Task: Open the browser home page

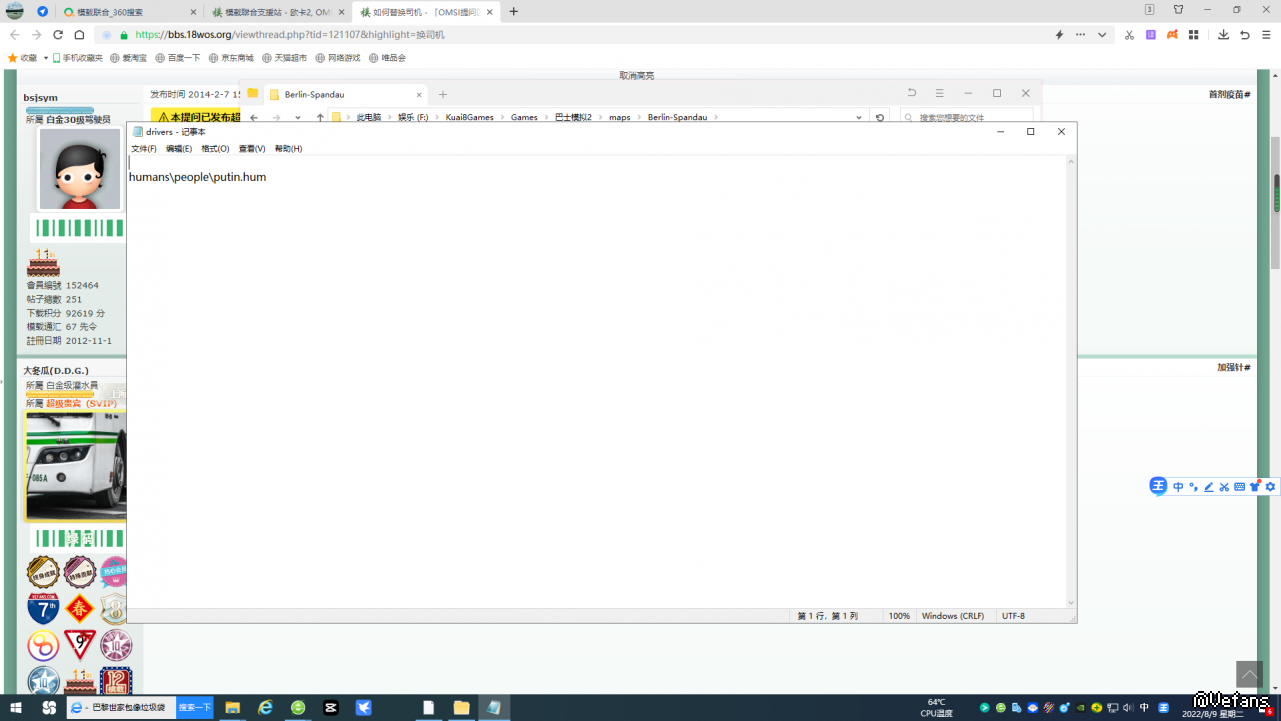Action: pos(79,34)
